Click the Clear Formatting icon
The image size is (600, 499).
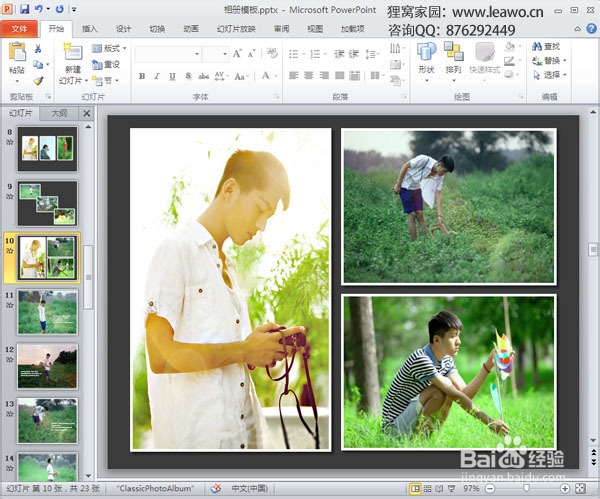[272, 53]
